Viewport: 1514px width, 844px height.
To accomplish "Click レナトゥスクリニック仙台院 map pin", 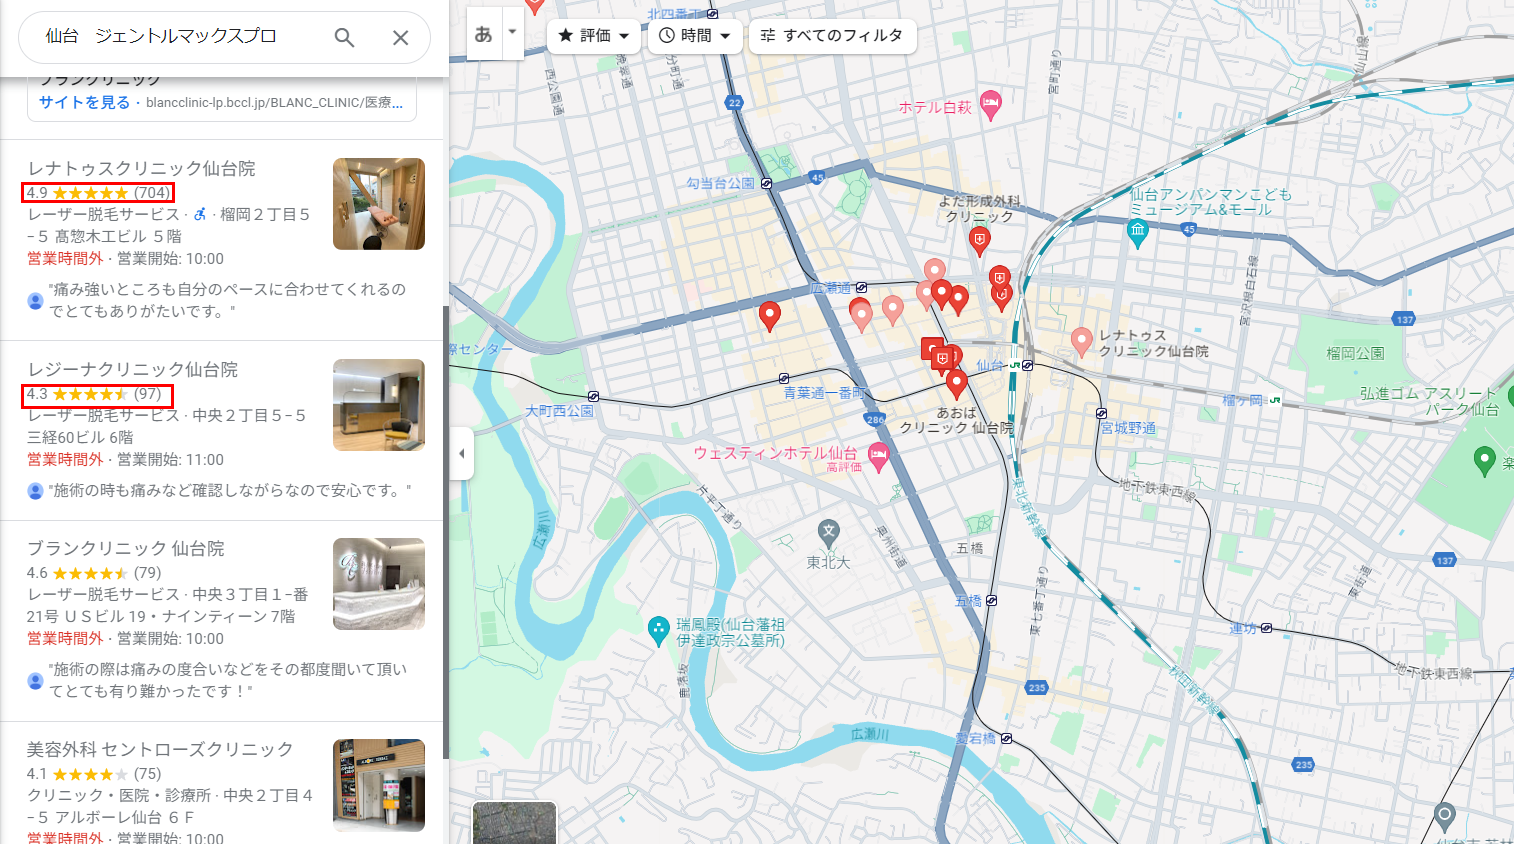I will tap(1081, 341).
